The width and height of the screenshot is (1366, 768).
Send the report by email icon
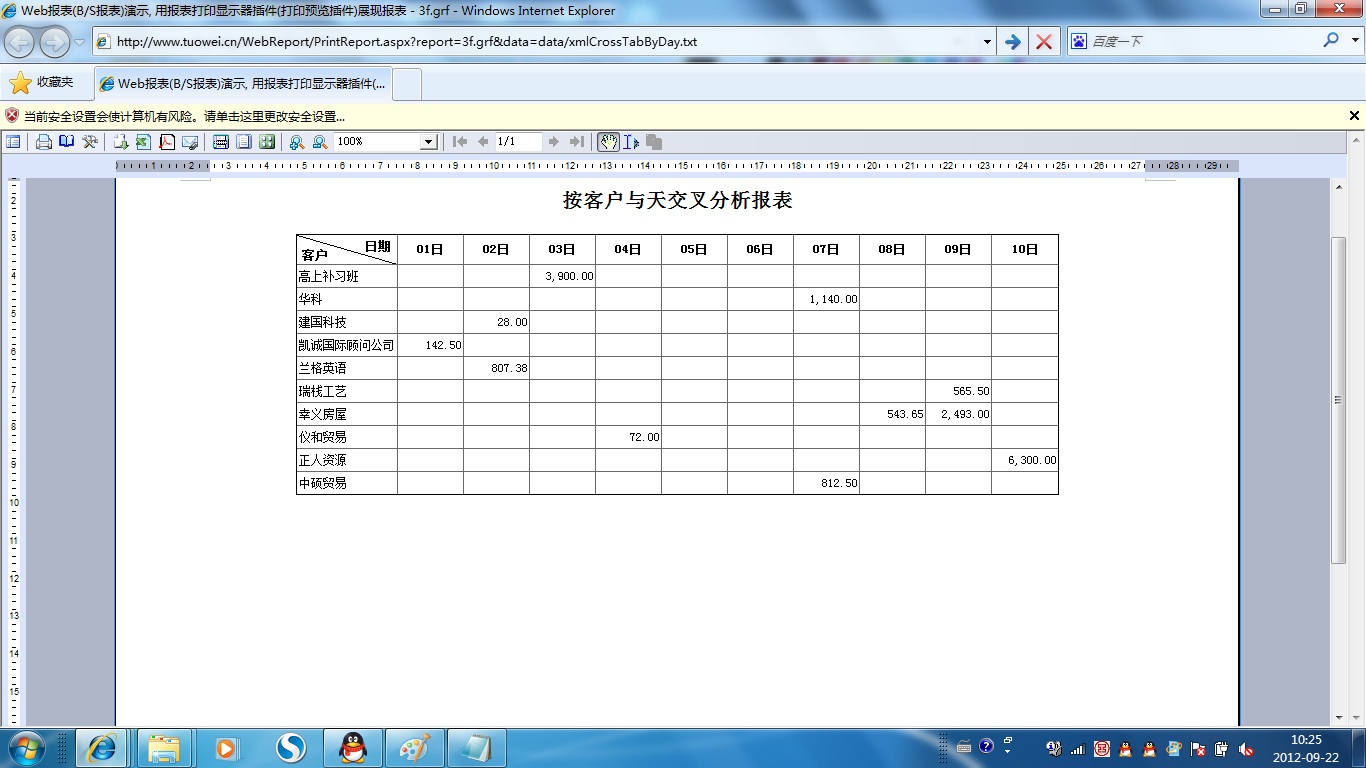pos(190,142)
